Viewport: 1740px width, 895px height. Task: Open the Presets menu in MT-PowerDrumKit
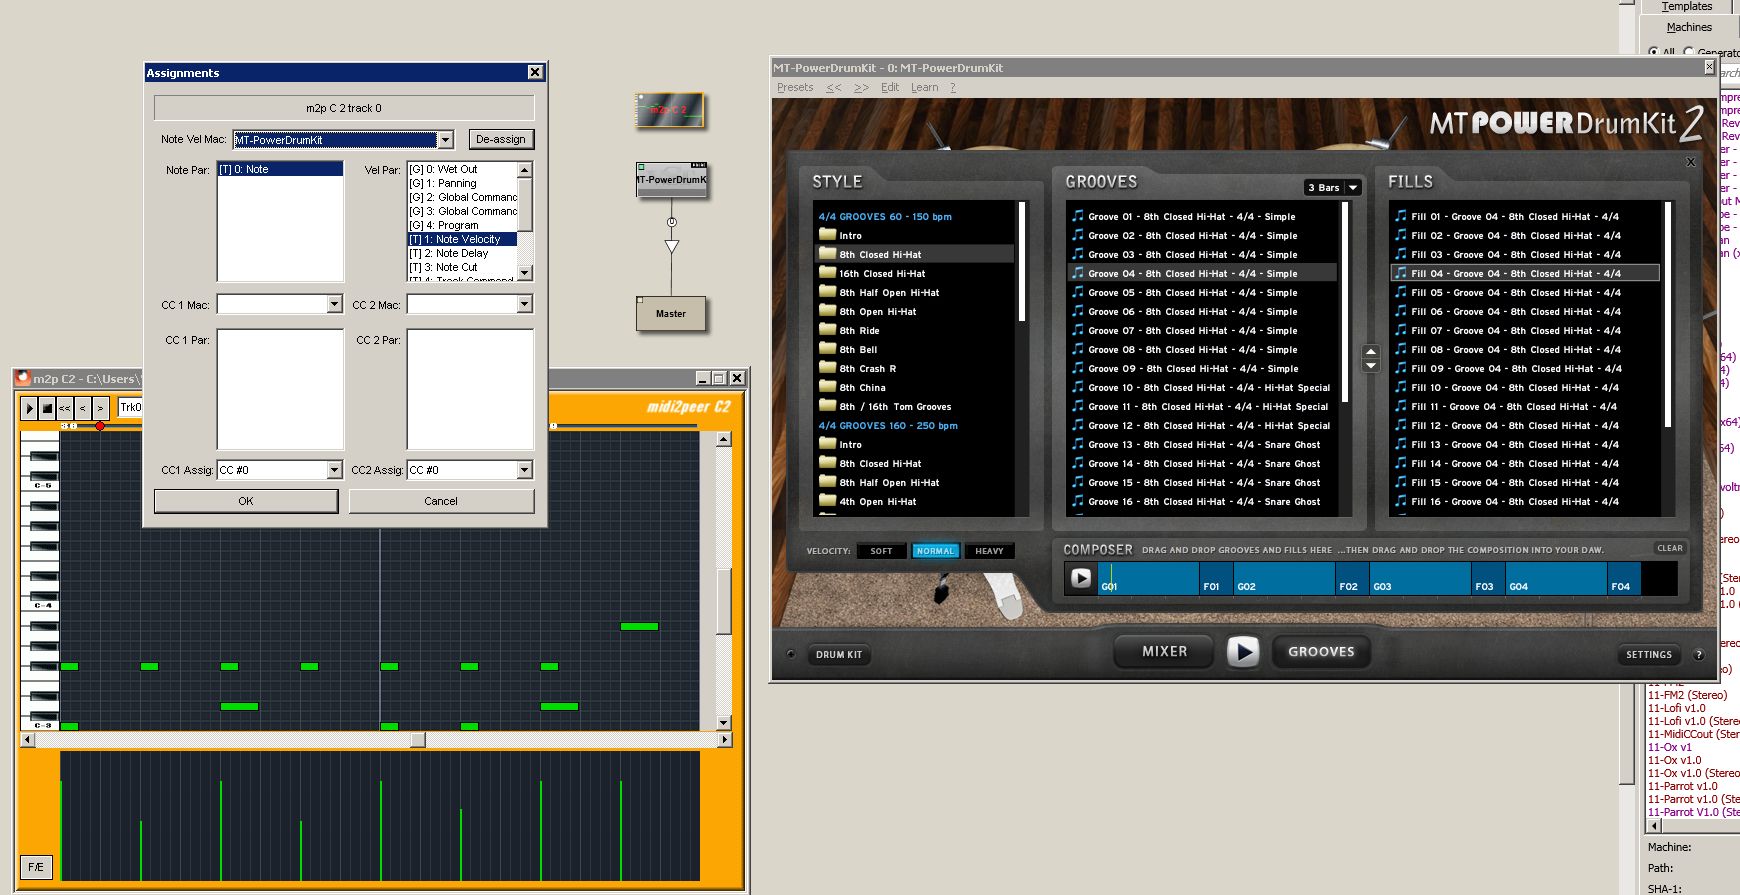pos(795,87)
